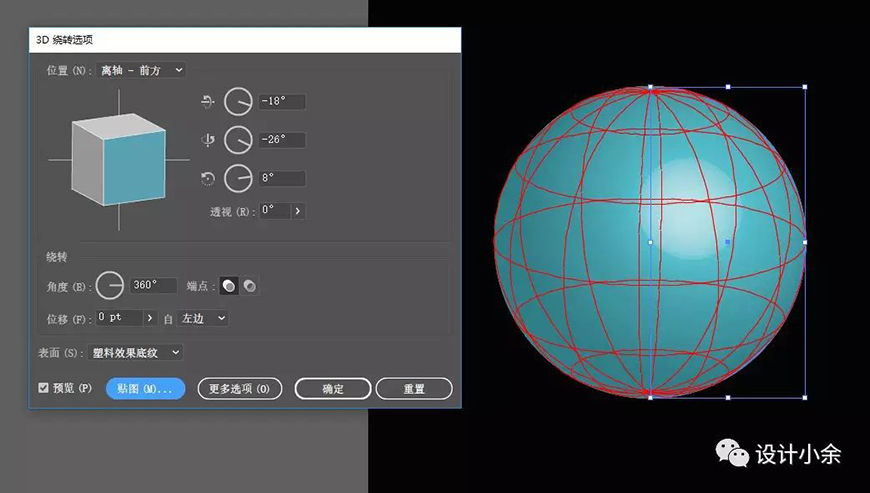The height and width of the screenshot is (493, 870).
Task: Click the 3D 绕转选项 dialog title bar
Action: click(x=245, y=40)
